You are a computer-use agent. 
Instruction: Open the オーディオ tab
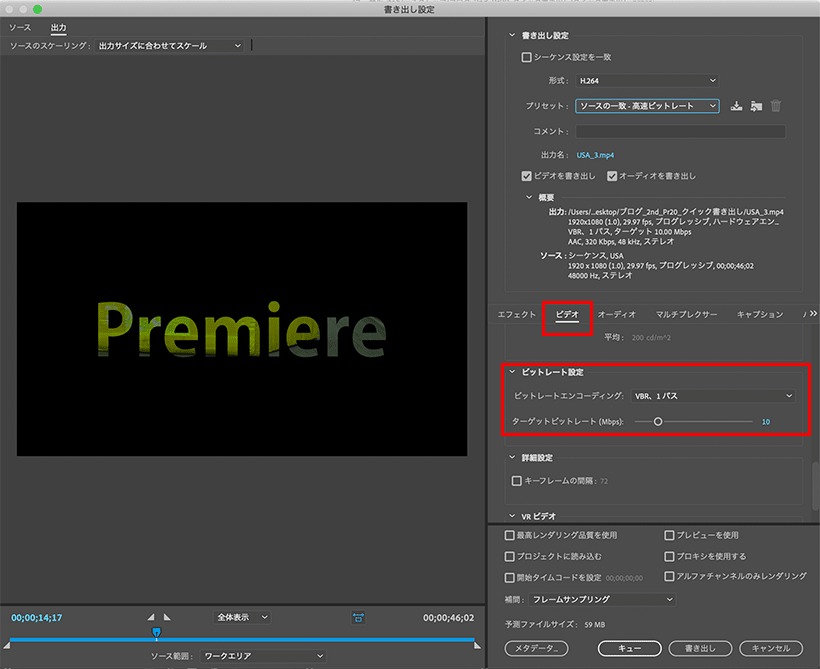tap(617, 314)
